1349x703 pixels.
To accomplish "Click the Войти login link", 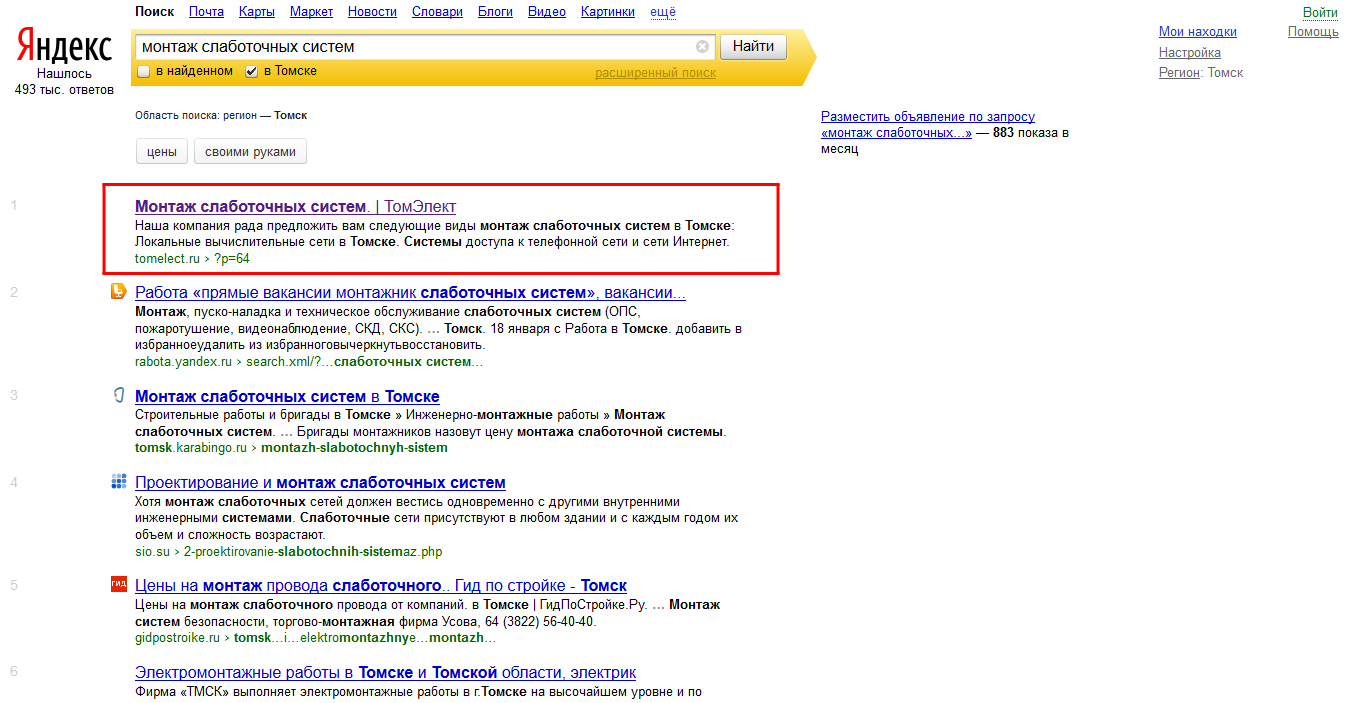I will point(1320,12).
